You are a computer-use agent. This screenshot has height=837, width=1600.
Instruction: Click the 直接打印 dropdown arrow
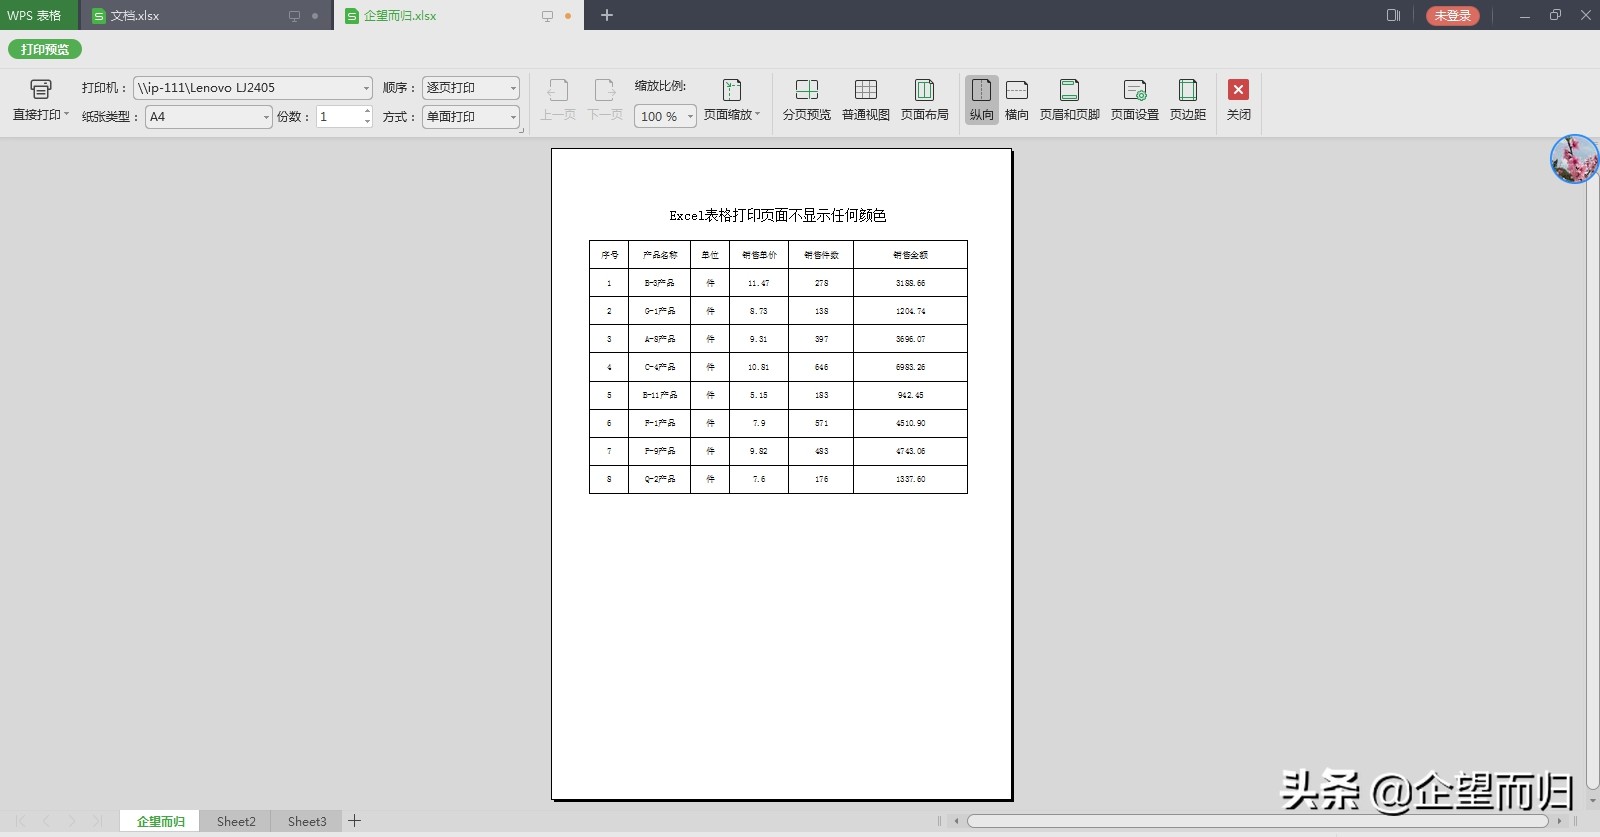[x=67, y=115]
